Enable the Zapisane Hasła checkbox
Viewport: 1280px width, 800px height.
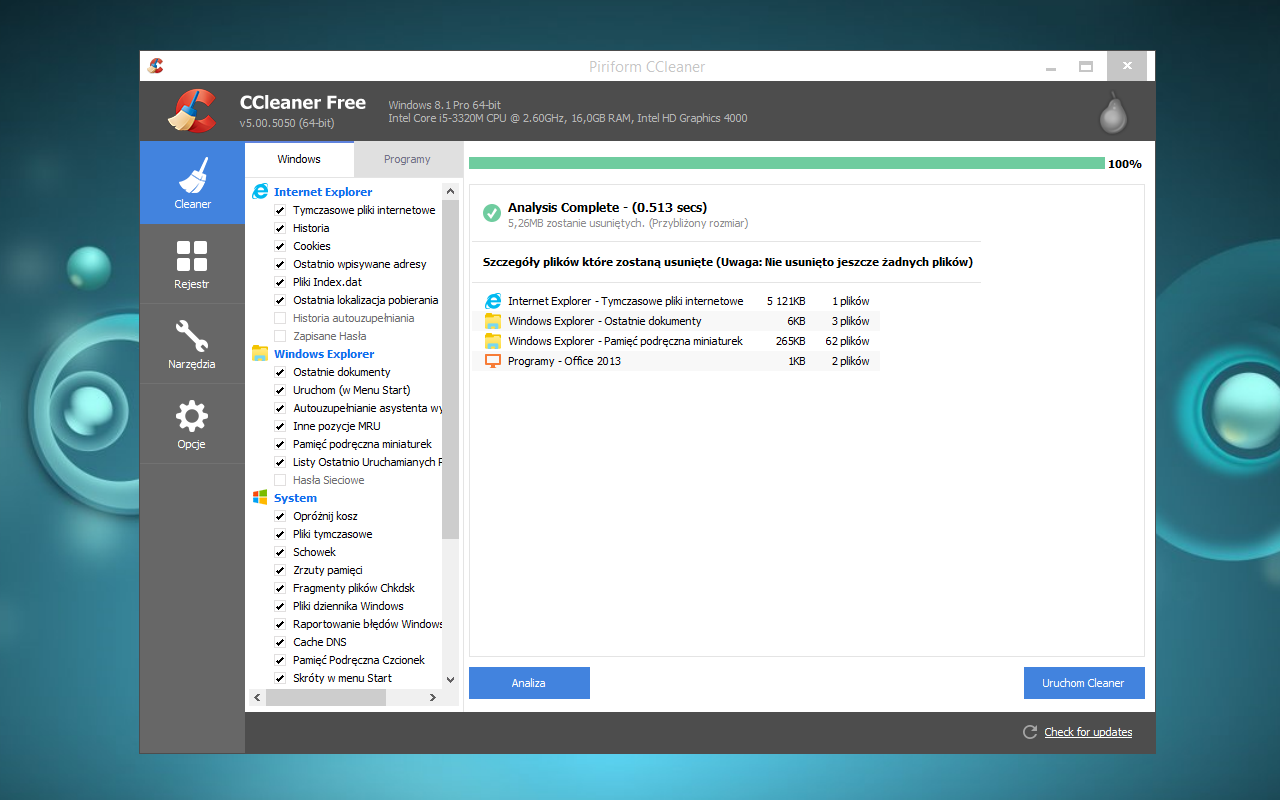(x=280, y=335)
